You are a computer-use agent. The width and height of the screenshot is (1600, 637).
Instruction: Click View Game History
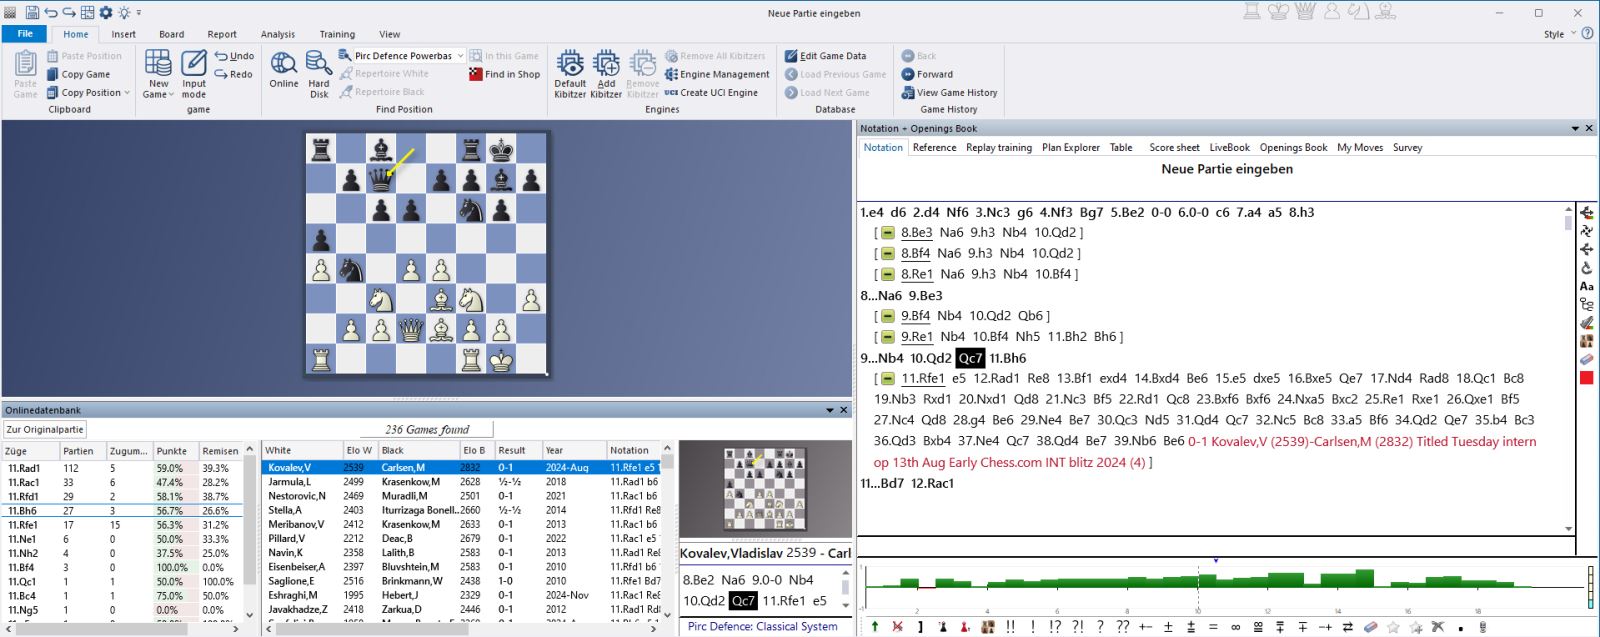(x=949, y=93)
